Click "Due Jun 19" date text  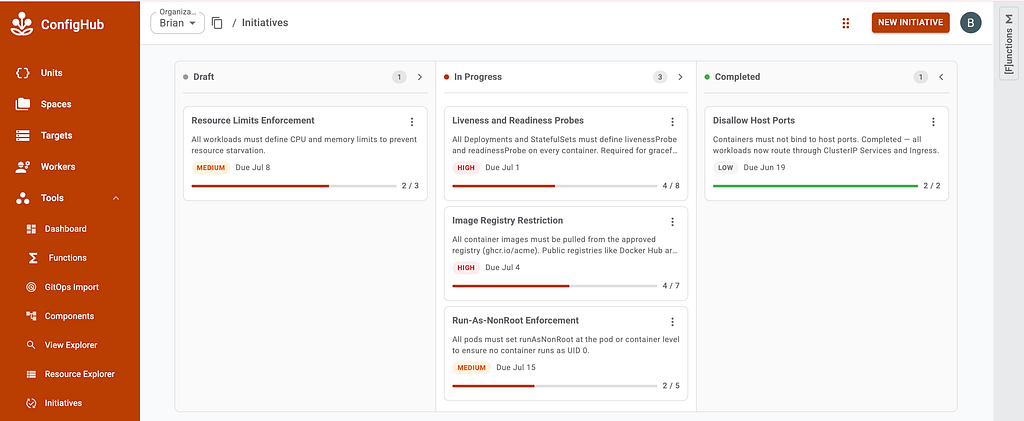[x=765, y=168]
